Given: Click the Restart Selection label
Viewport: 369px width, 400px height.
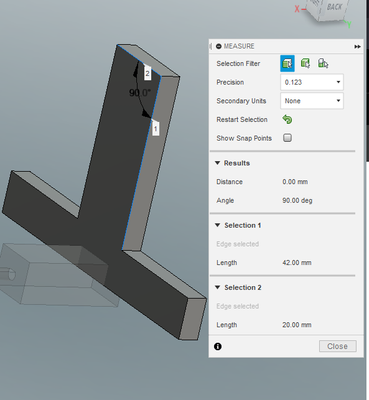Looking at the screenshot, I should point(242,120).
